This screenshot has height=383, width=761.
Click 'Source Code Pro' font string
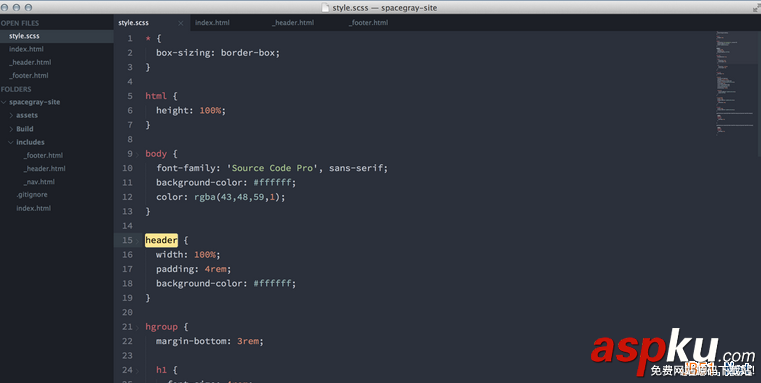click(x=272, y=168)
